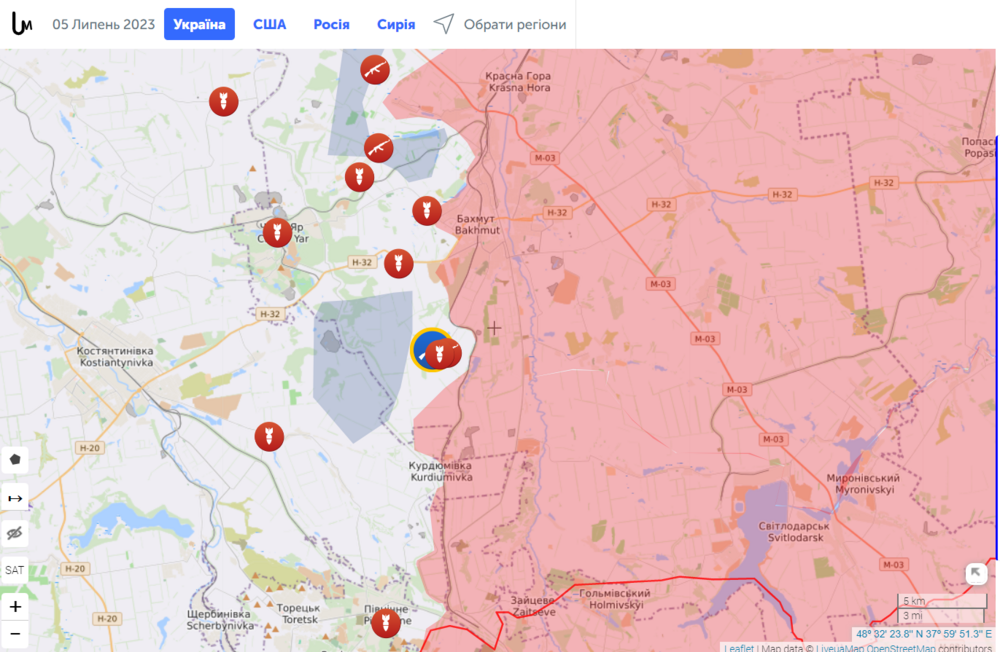The height and width of the screenshot is (652, 1000).
Task: Switch to the Сирія tab
Action: pyautogui.click(x=395, y=24)
